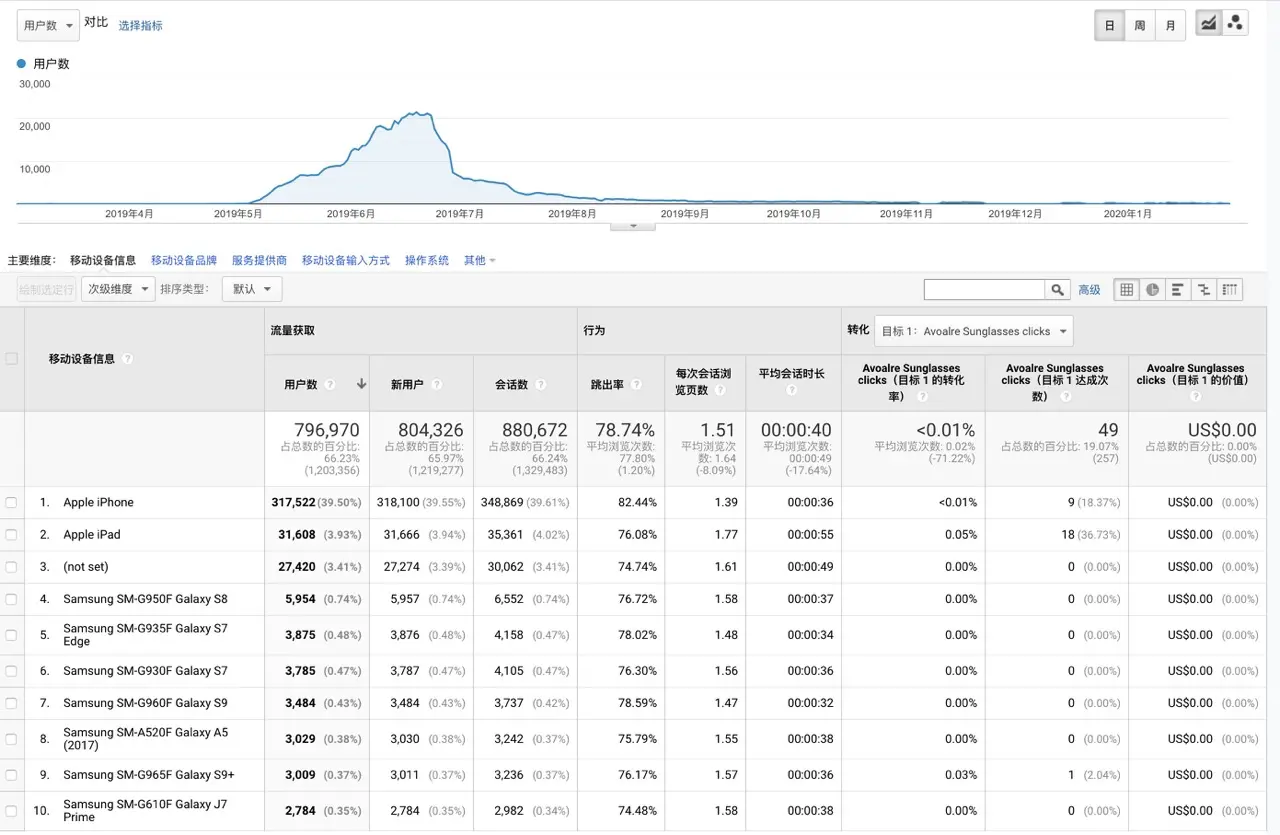Open help for 每次会话浏览页数 column

click(x=722, y=390)
